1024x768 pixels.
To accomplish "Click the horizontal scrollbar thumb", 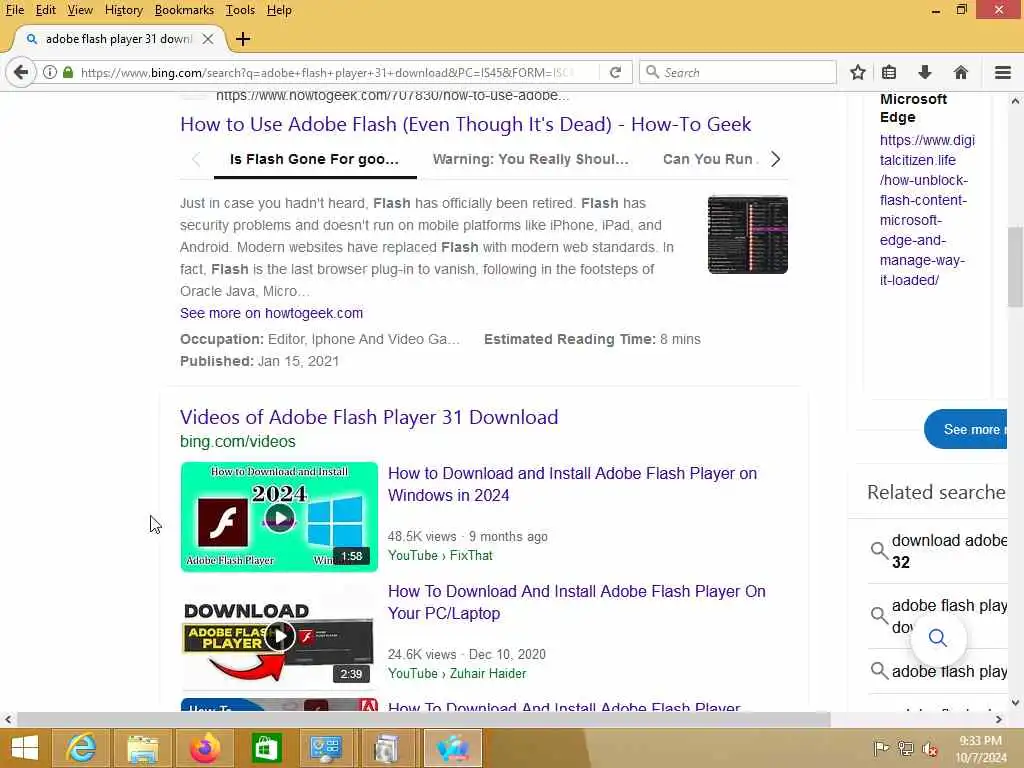I will click(423, 720).
